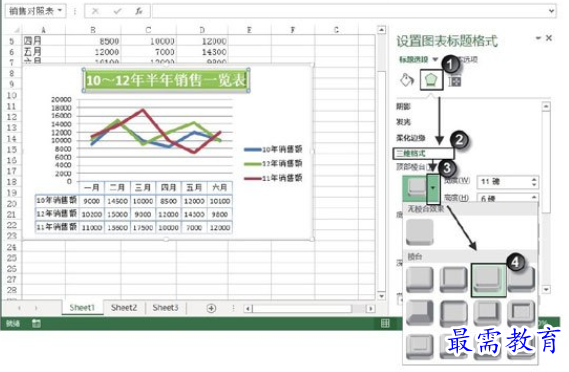Screen dimensions: 569x372
Task: Click the horizontal scrollbar left arrow
Action: (x=248, y=308)
